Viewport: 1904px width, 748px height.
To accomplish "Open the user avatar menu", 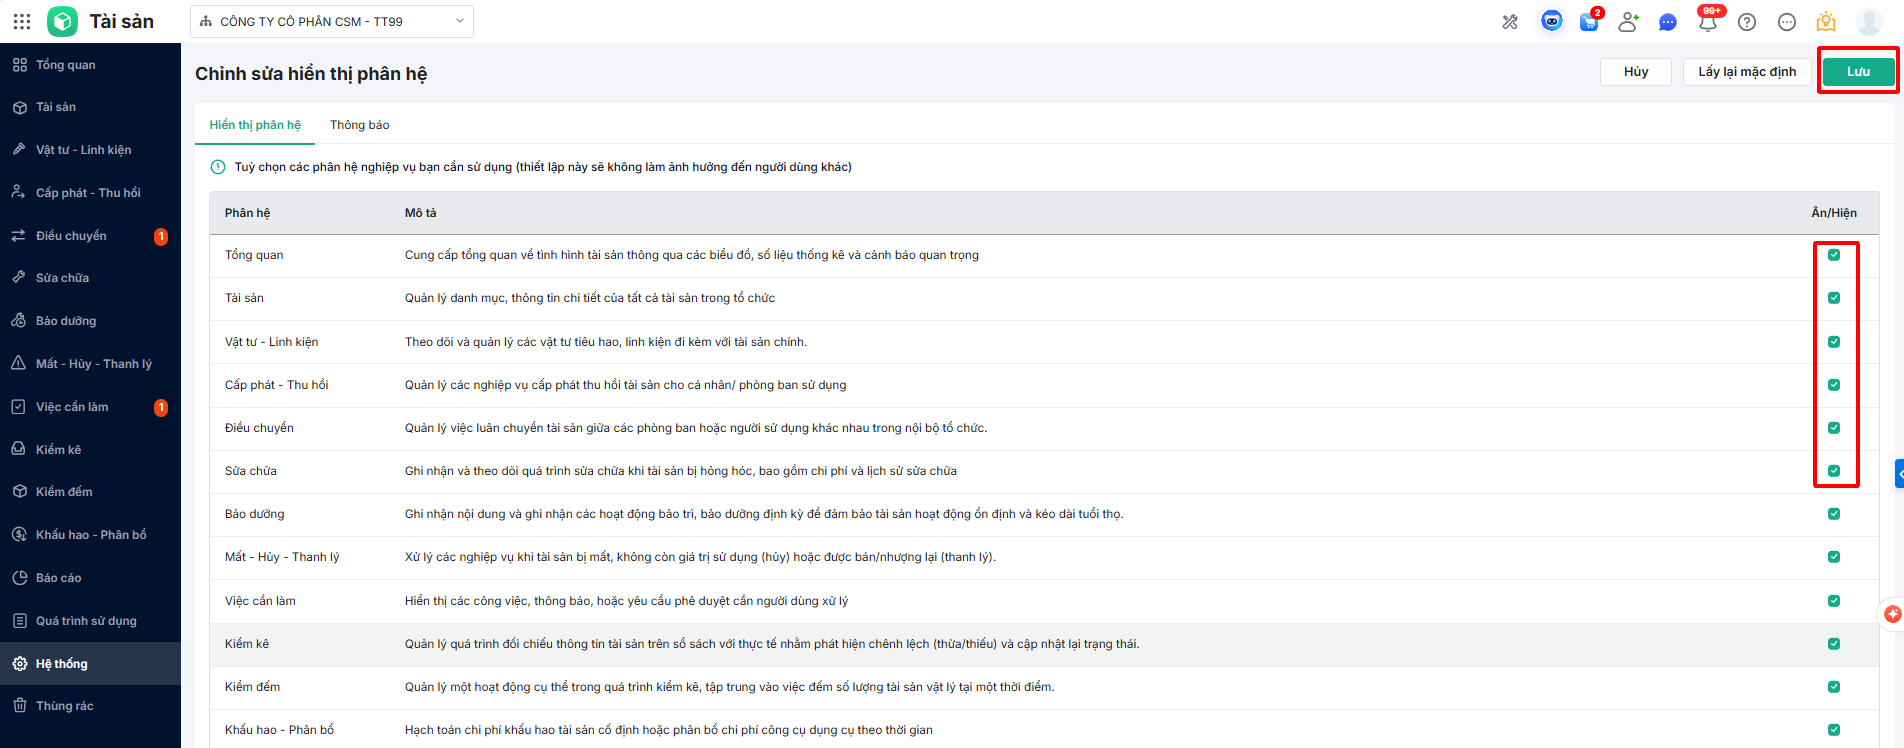I will 1869,22.
